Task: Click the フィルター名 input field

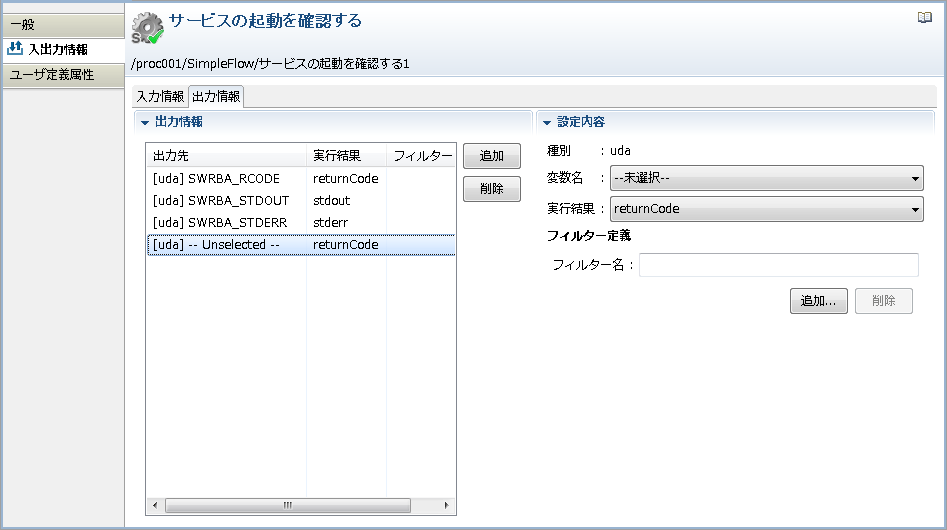Action: [778, 265]
